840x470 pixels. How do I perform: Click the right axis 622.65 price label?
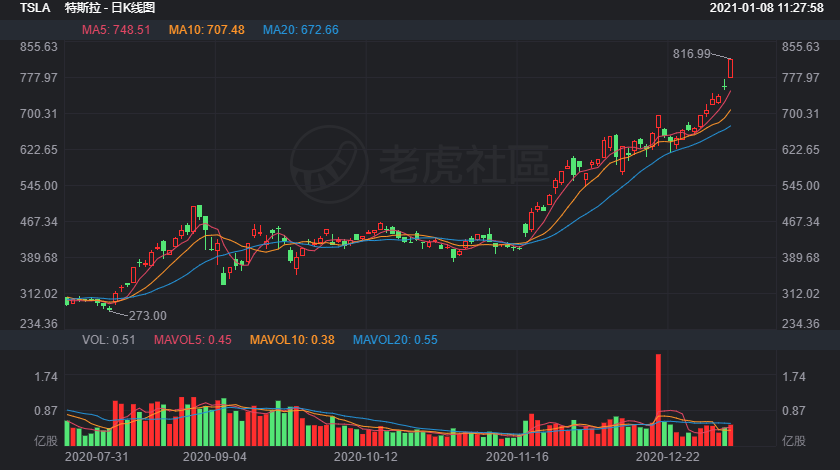tap(800, 150)
